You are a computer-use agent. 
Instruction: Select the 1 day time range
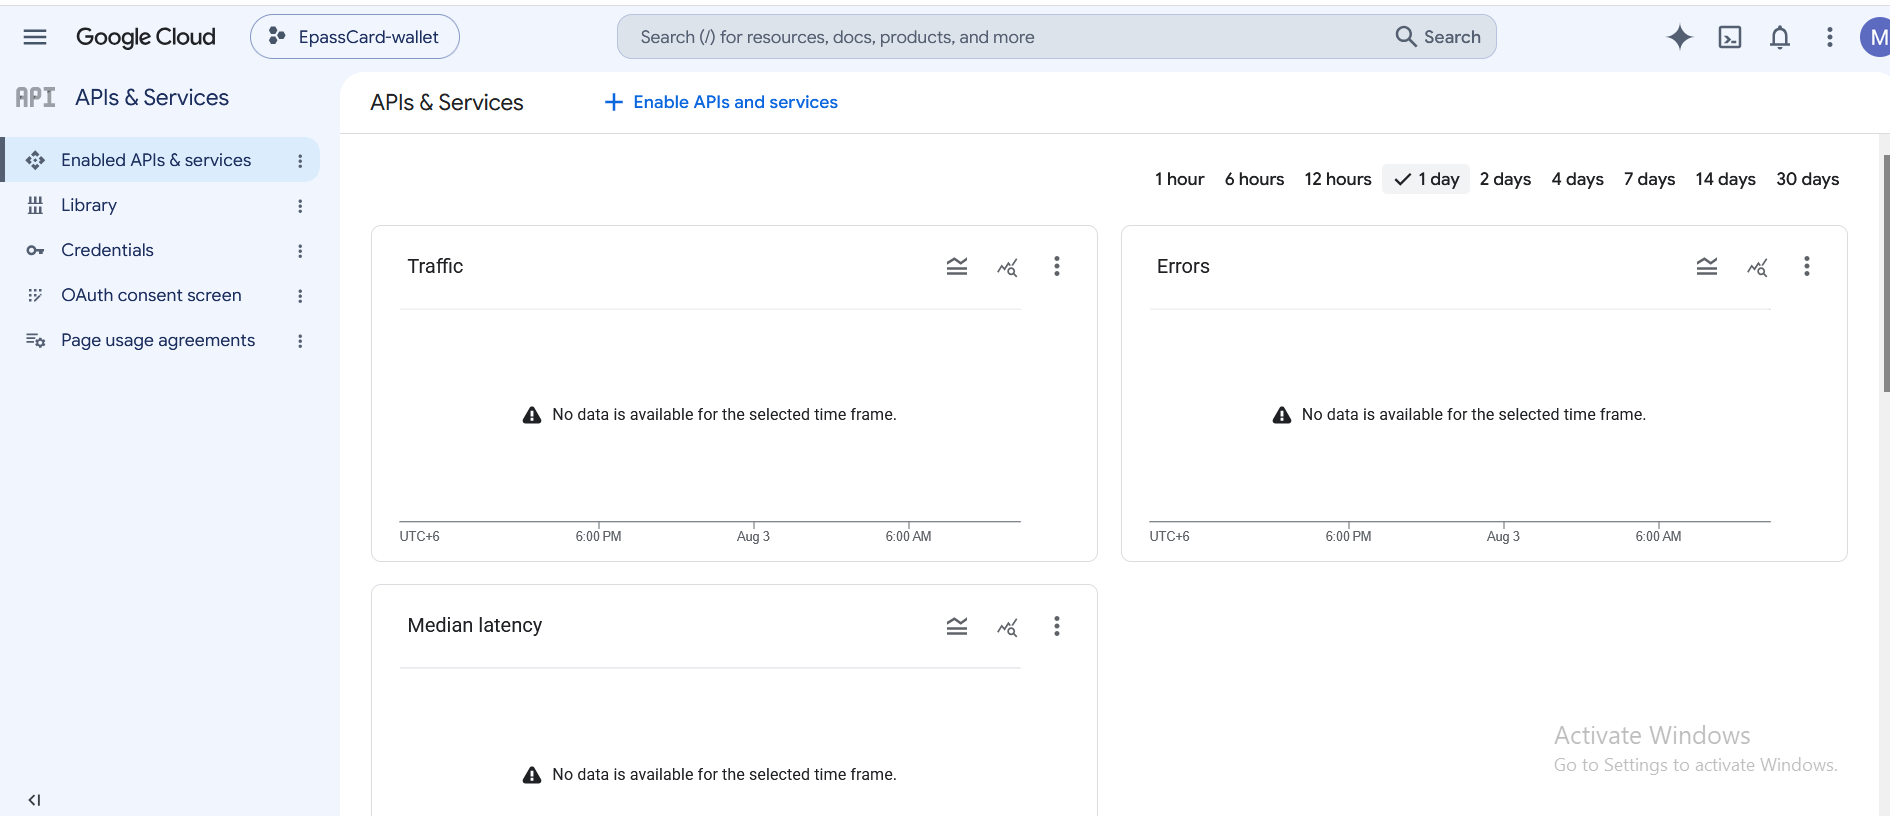point(1426,179)
